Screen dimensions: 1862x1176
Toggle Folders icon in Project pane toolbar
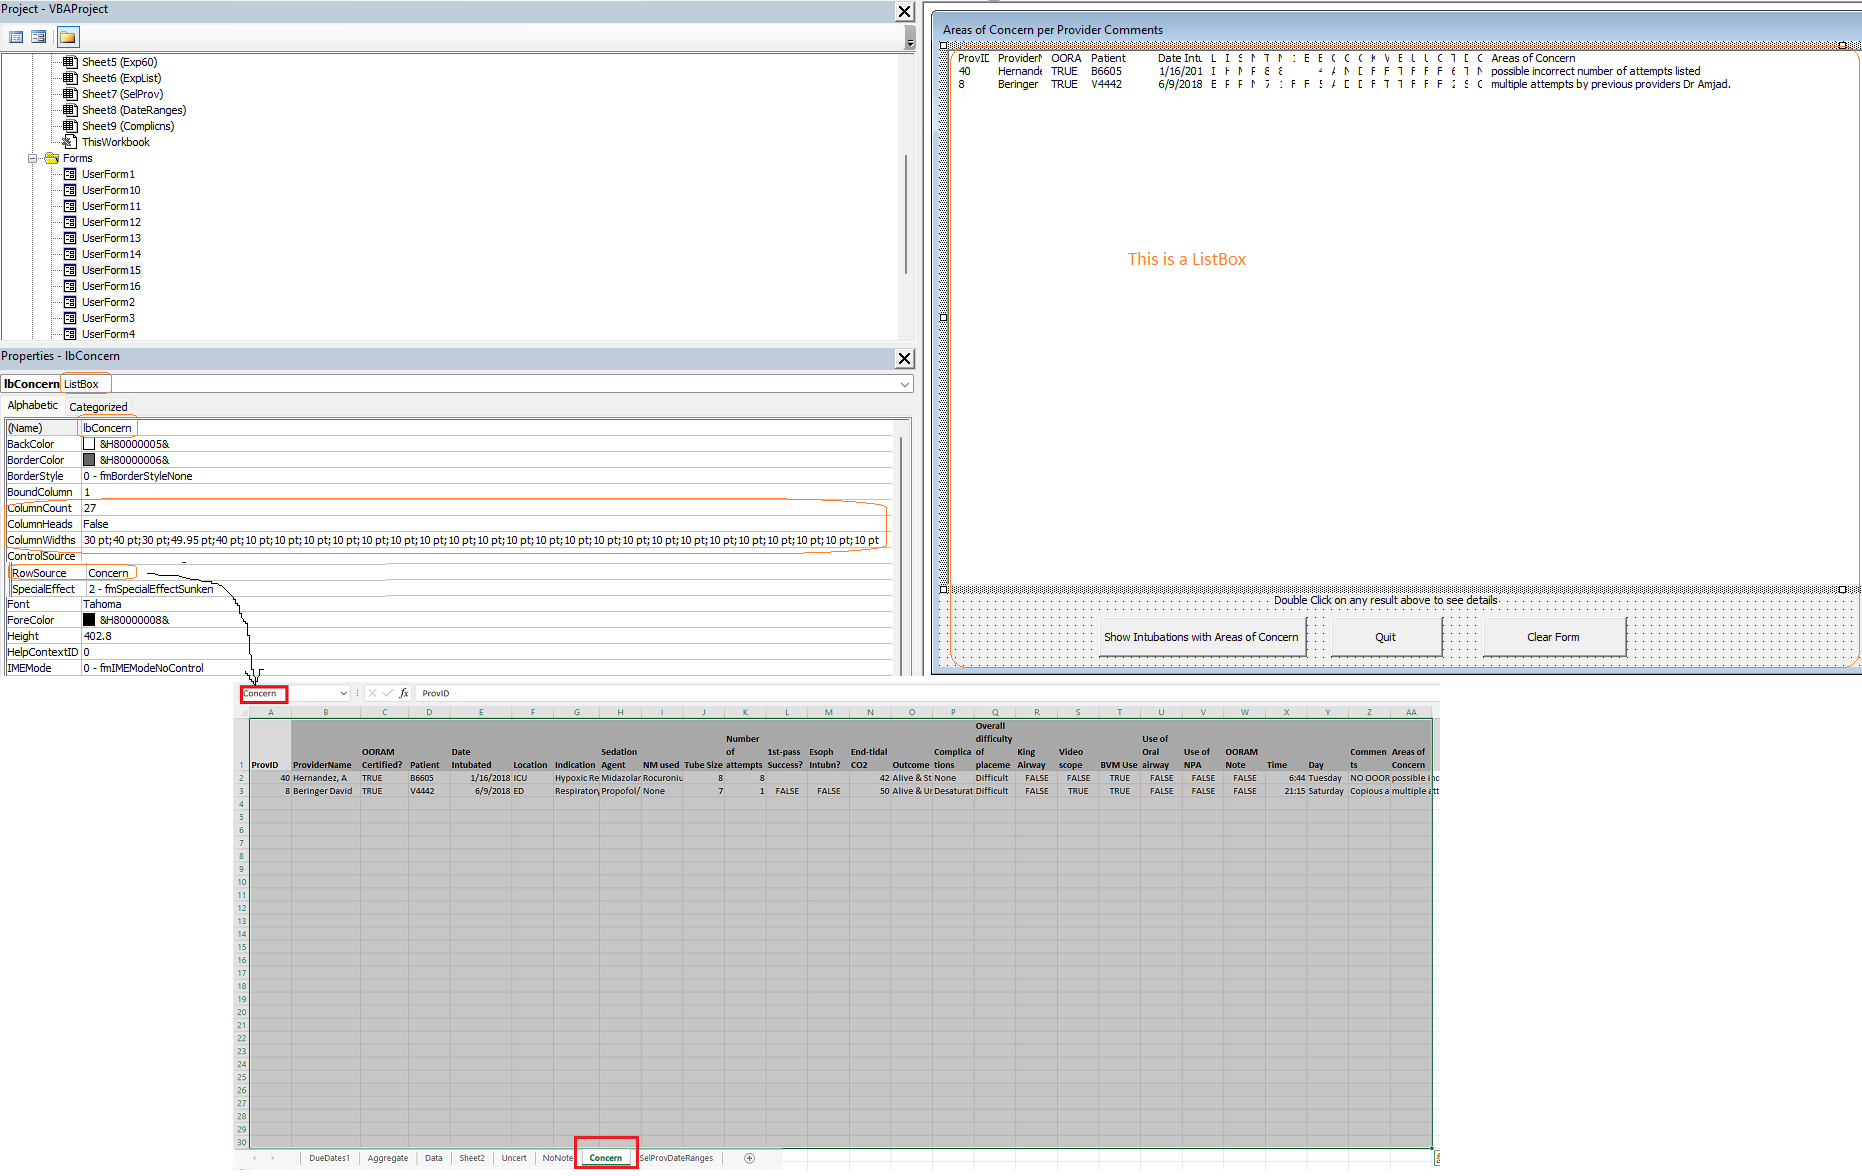[67, 37]
